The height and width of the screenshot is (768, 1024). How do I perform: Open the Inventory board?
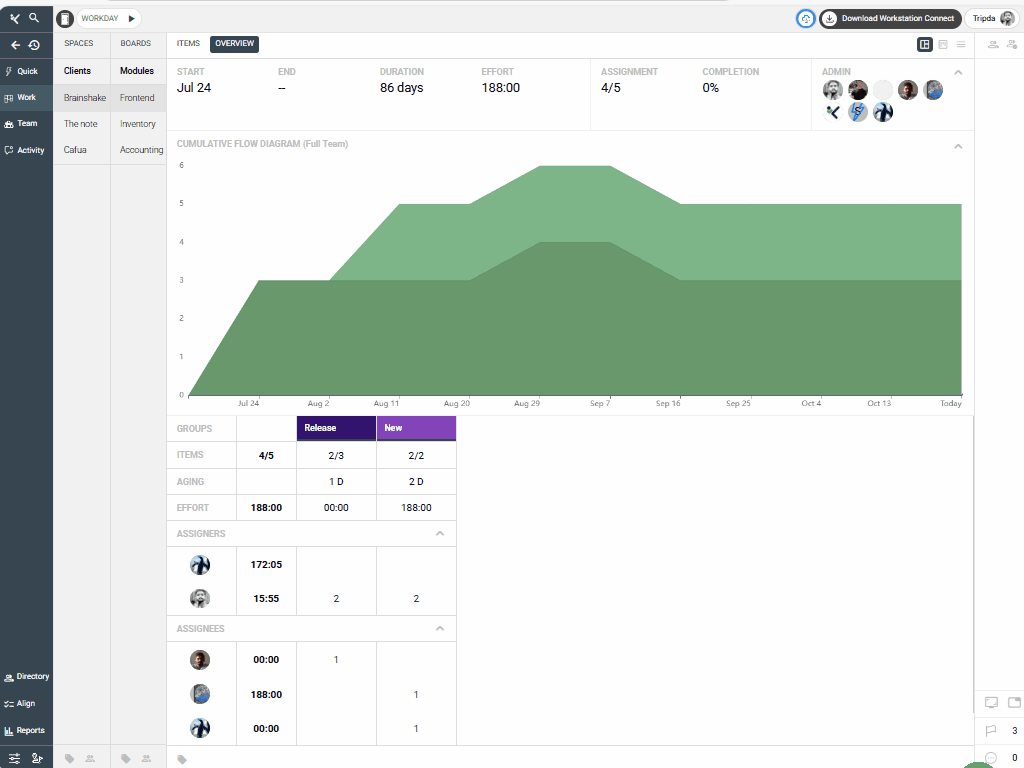click(x=138, y=124)
